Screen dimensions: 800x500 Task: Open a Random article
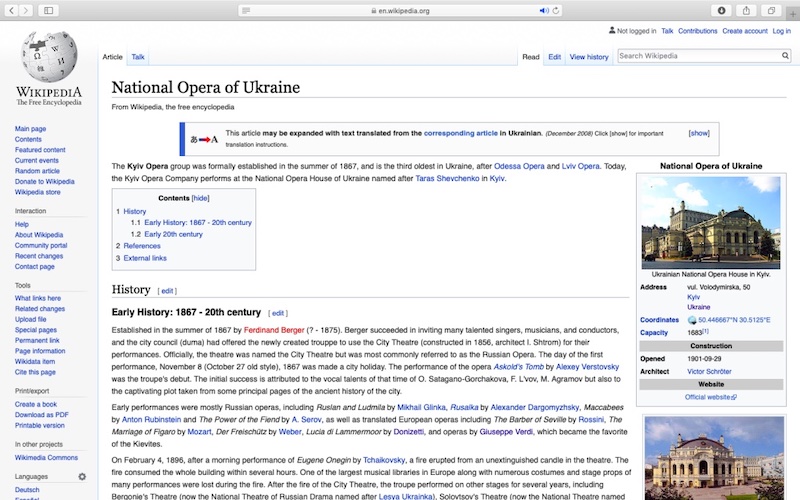37,171
